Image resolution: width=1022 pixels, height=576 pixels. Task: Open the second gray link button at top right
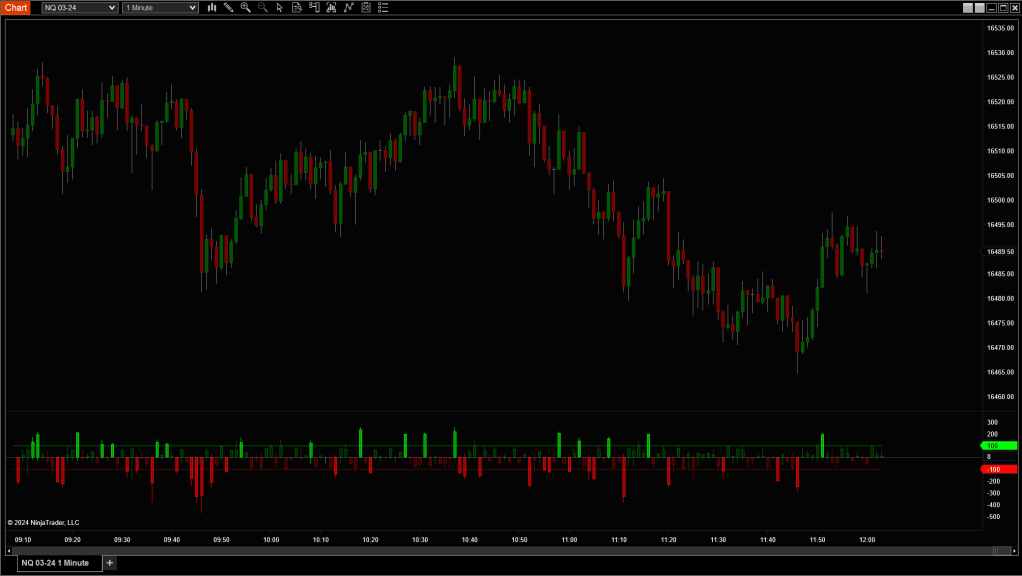click(979, 7)
